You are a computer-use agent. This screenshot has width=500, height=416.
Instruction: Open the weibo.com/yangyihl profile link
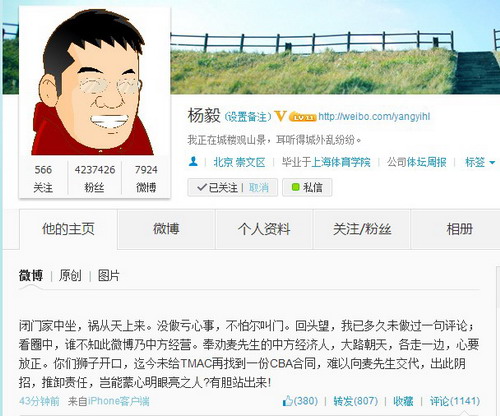click(374, 116)
